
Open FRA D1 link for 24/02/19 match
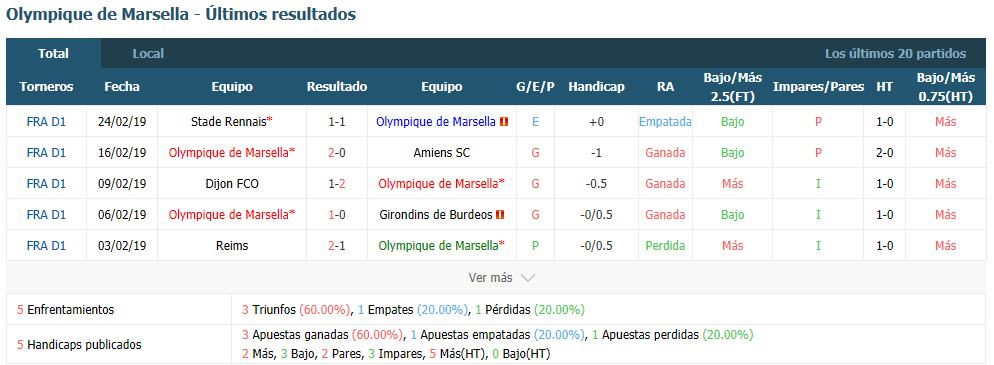click(46, 122)
